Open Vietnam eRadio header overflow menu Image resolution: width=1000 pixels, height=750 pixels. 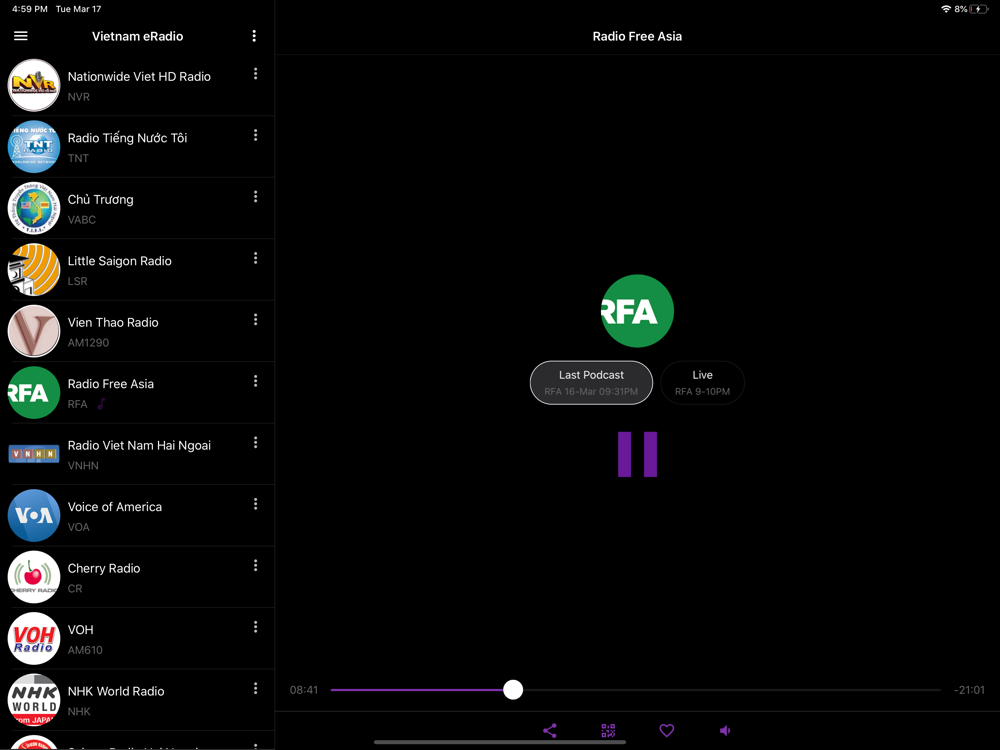[254, 36]
